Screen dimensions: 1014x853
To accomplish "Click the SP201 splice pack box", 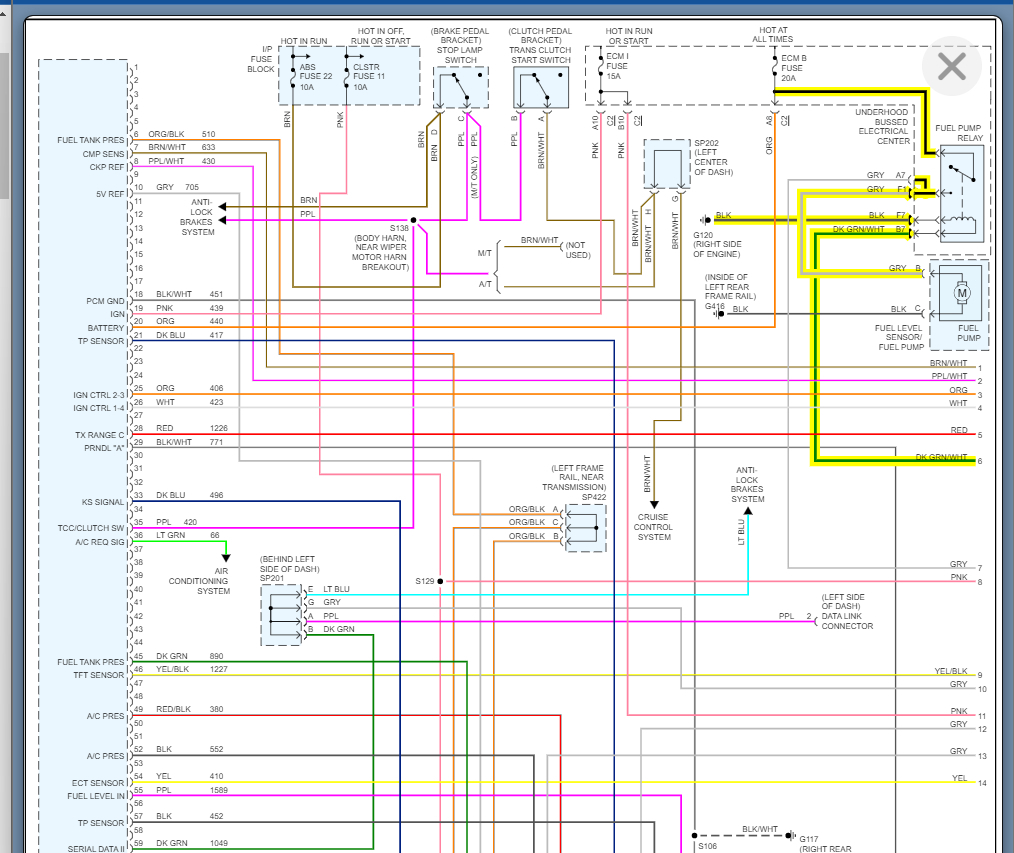I will tap(281, 615).
